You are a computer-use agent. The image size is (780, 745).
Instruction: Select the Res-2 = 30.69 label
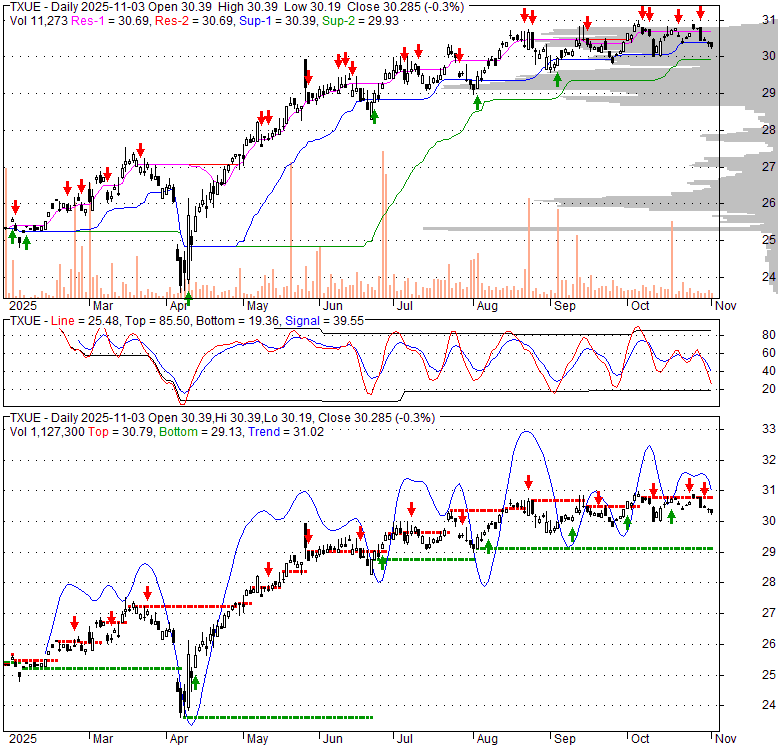[195, 21]
